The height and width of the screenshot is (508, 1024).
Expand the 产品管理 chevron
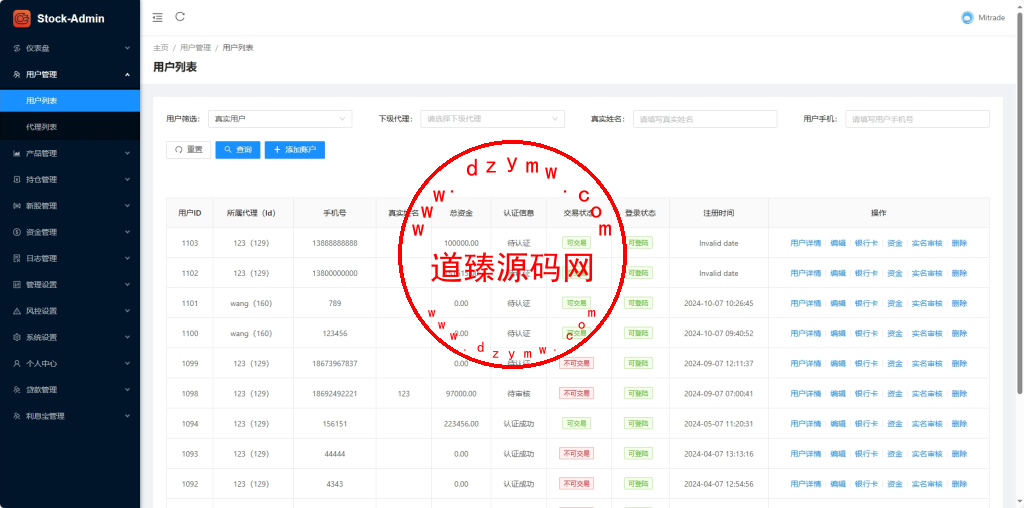coord(127,153)
